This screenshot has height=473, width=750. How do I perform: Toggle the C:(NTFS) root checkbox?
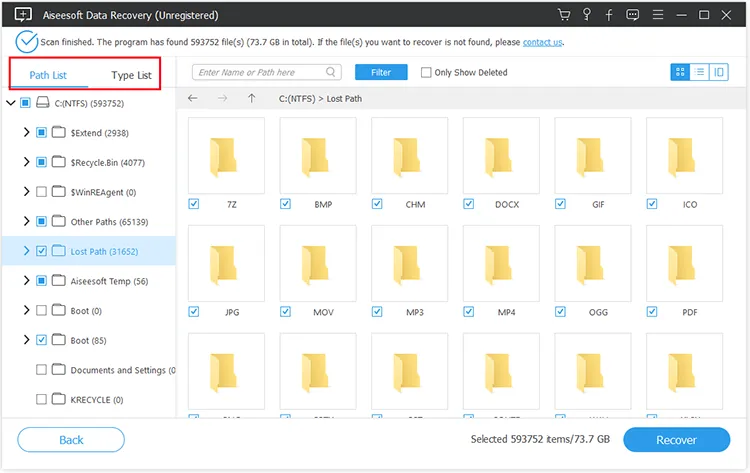[25, 103]
